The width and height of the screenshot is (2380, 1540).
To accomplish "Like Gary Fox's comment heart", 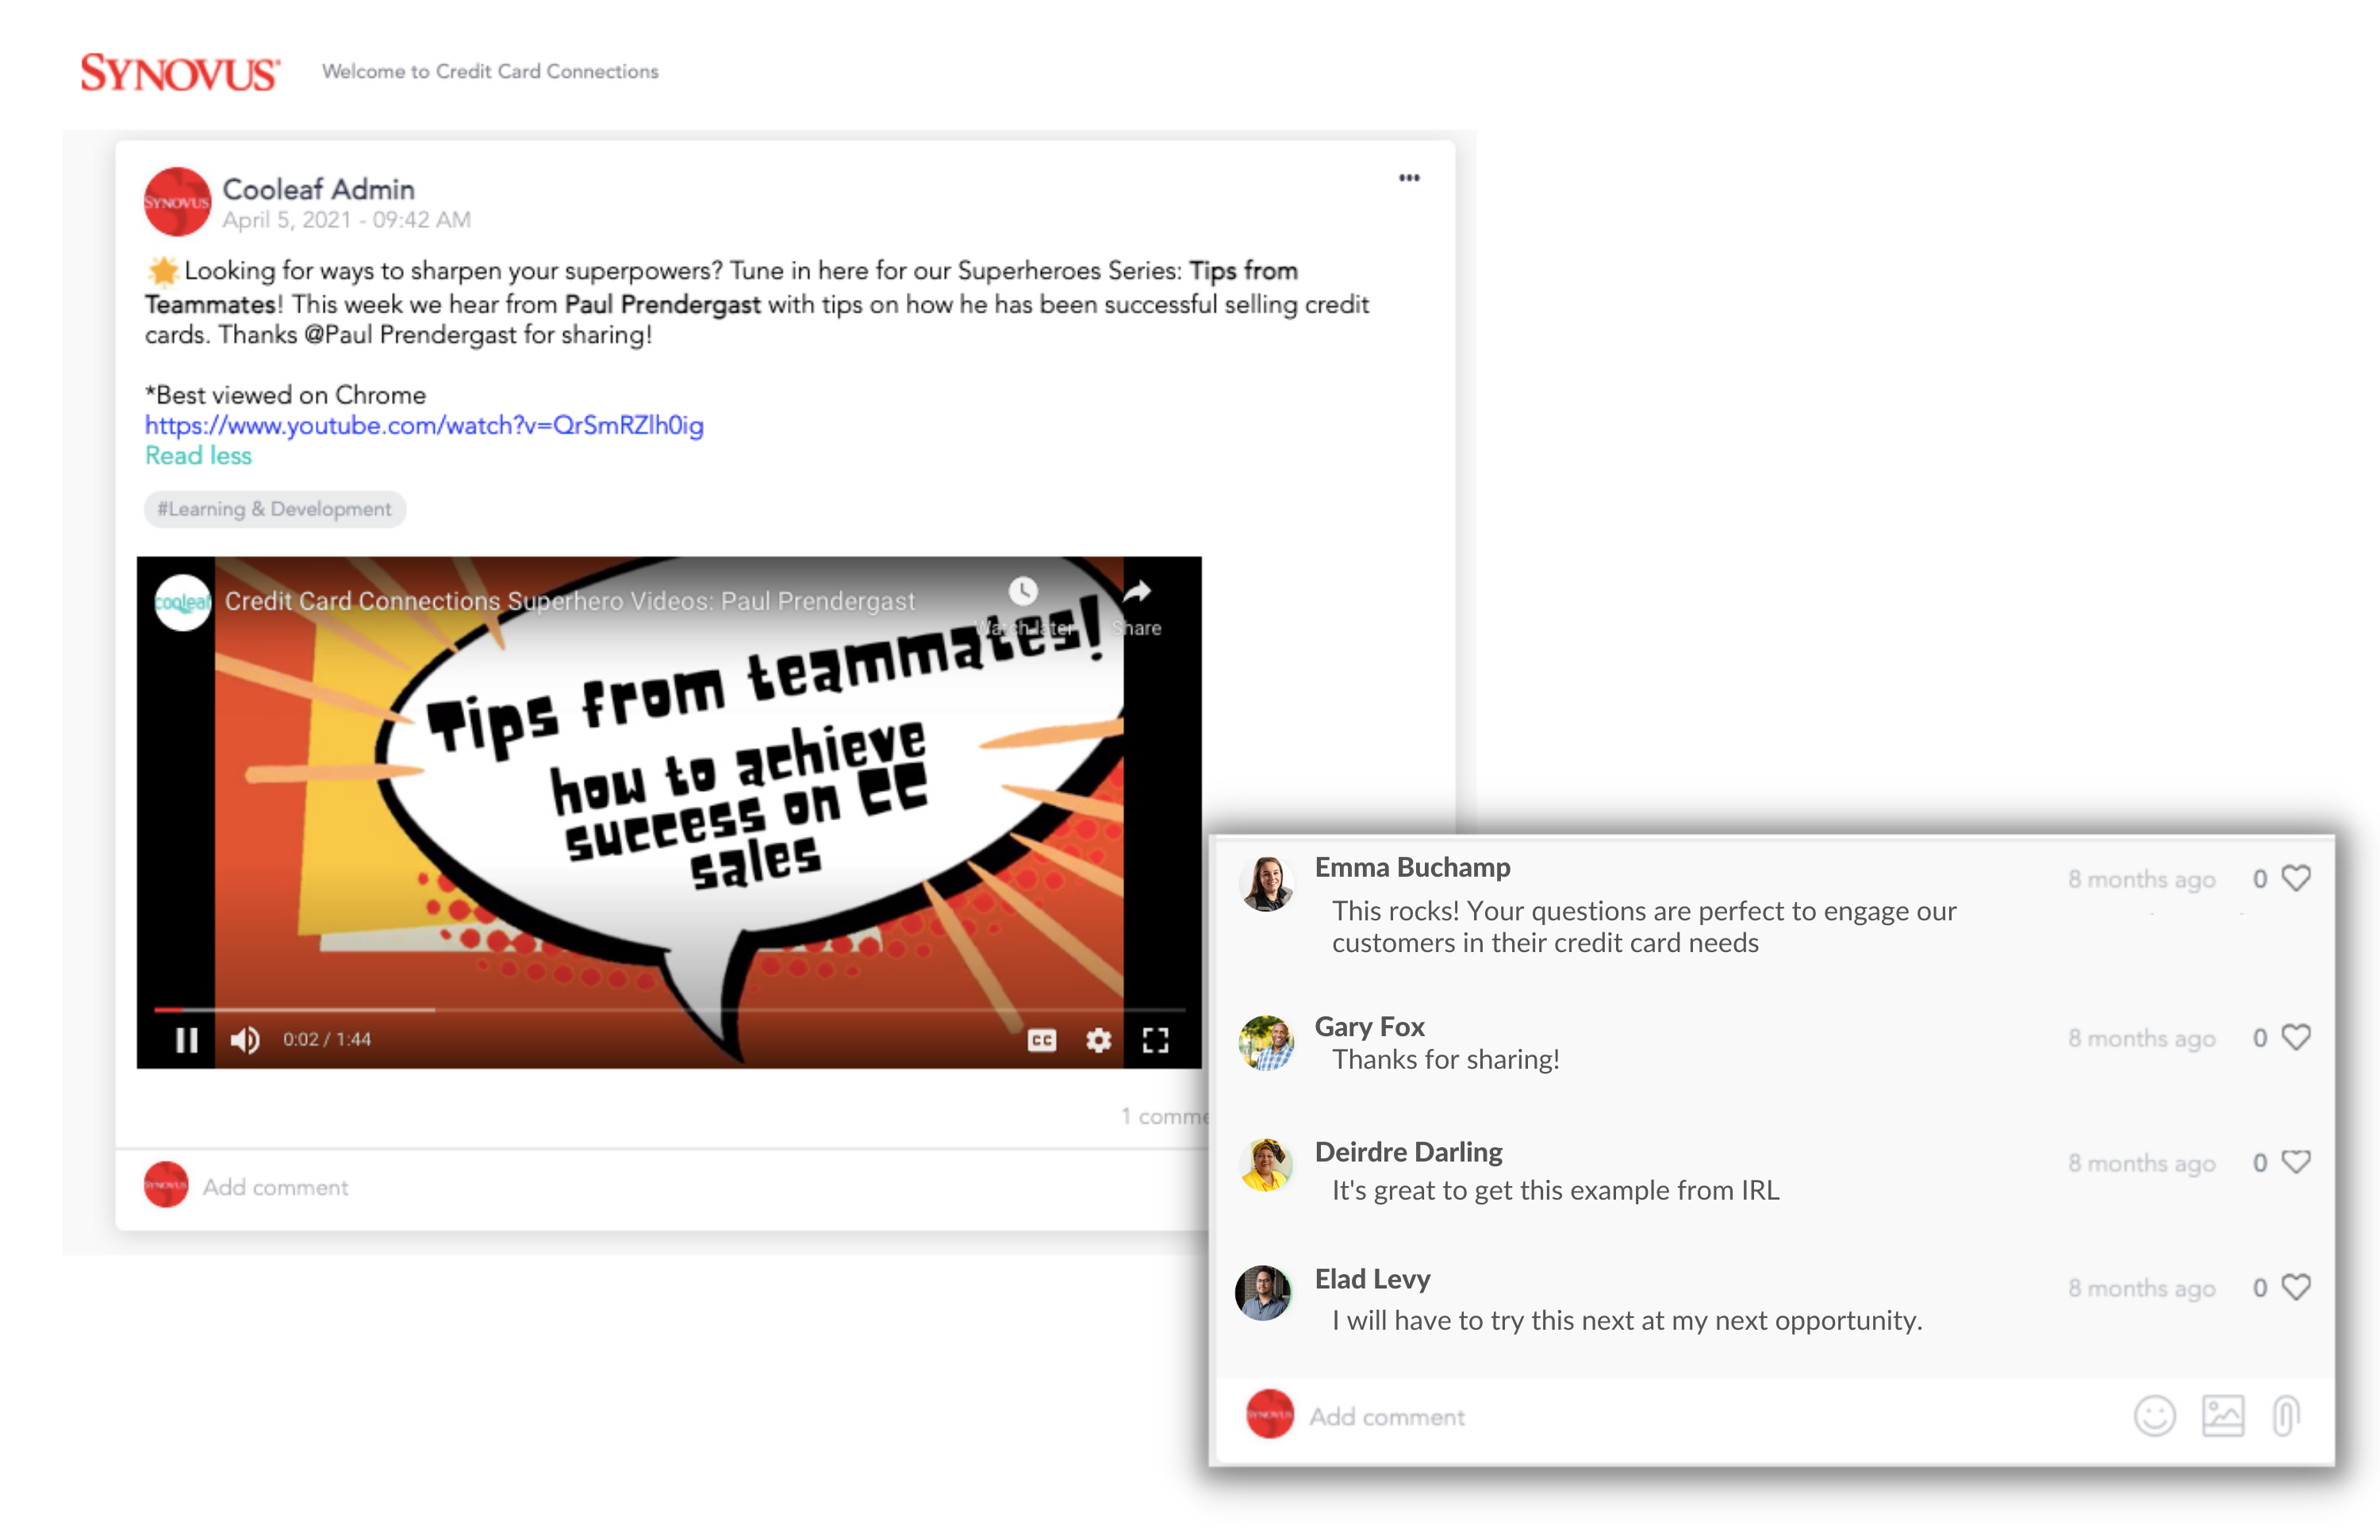I will click(x=2296, y=1037).
